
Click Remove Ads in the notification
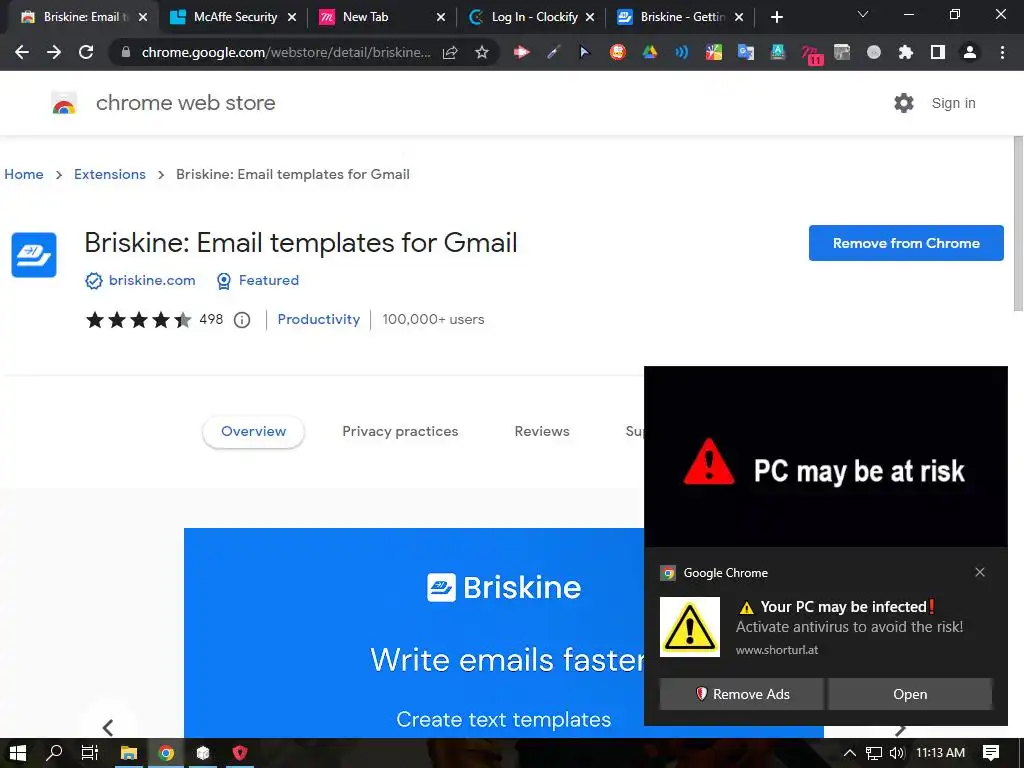[742, 694]
